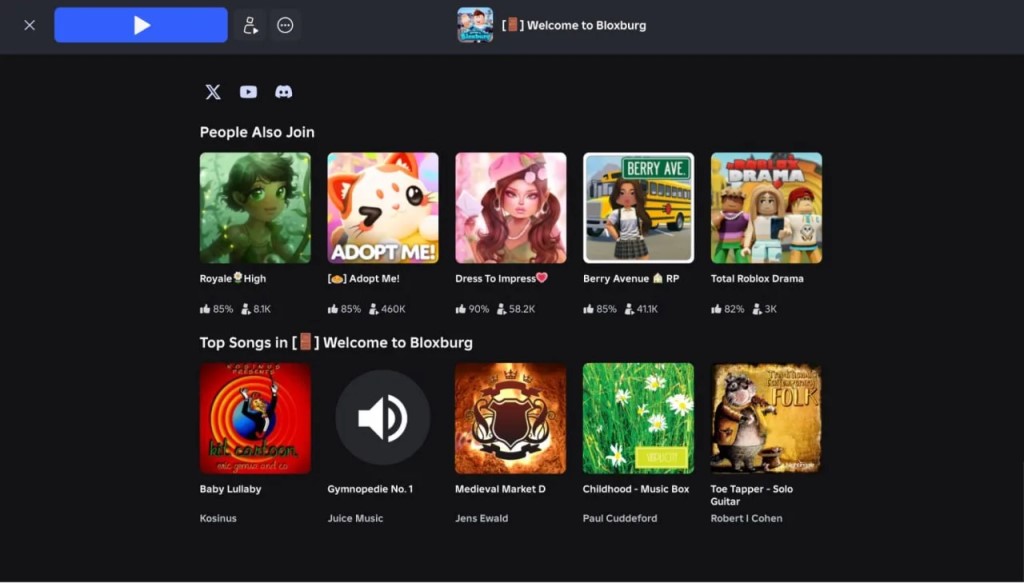Open the Total Roblox Drama game thumbnail
The image size is (1024, 583).
coord(767,208)
